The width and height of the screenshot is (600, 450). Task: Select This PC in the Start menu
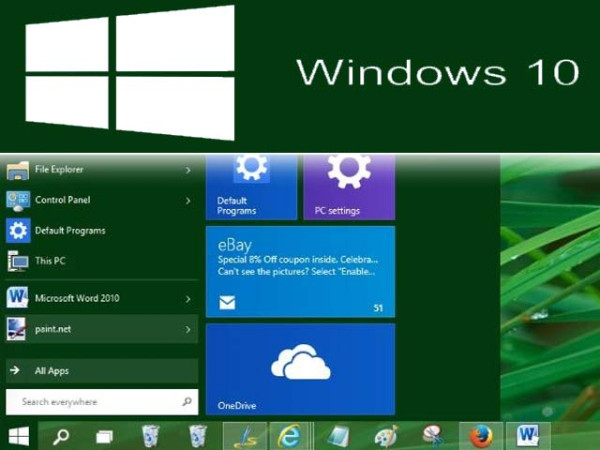(x=50, y=261)
